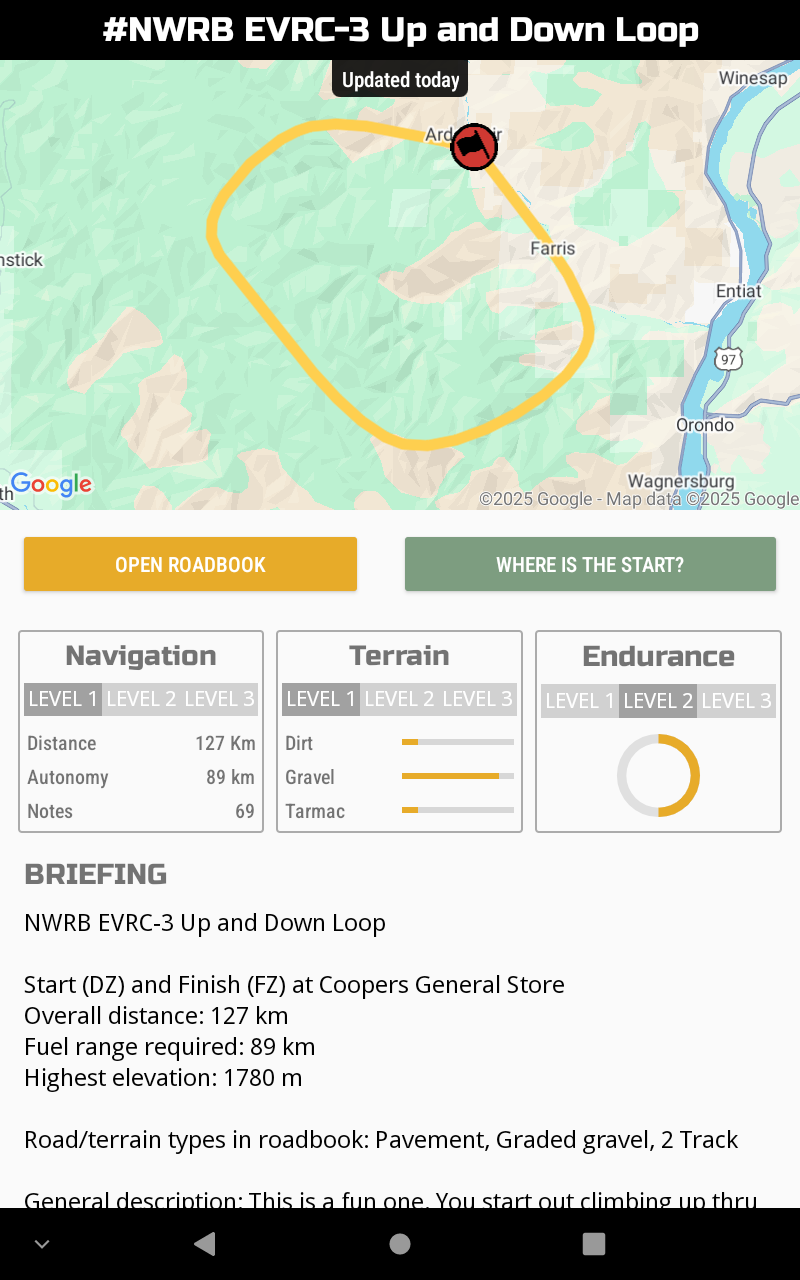Click the Endurance progress ring gauge
Screen dimensions: 800x1280
(x=658, y=775)
